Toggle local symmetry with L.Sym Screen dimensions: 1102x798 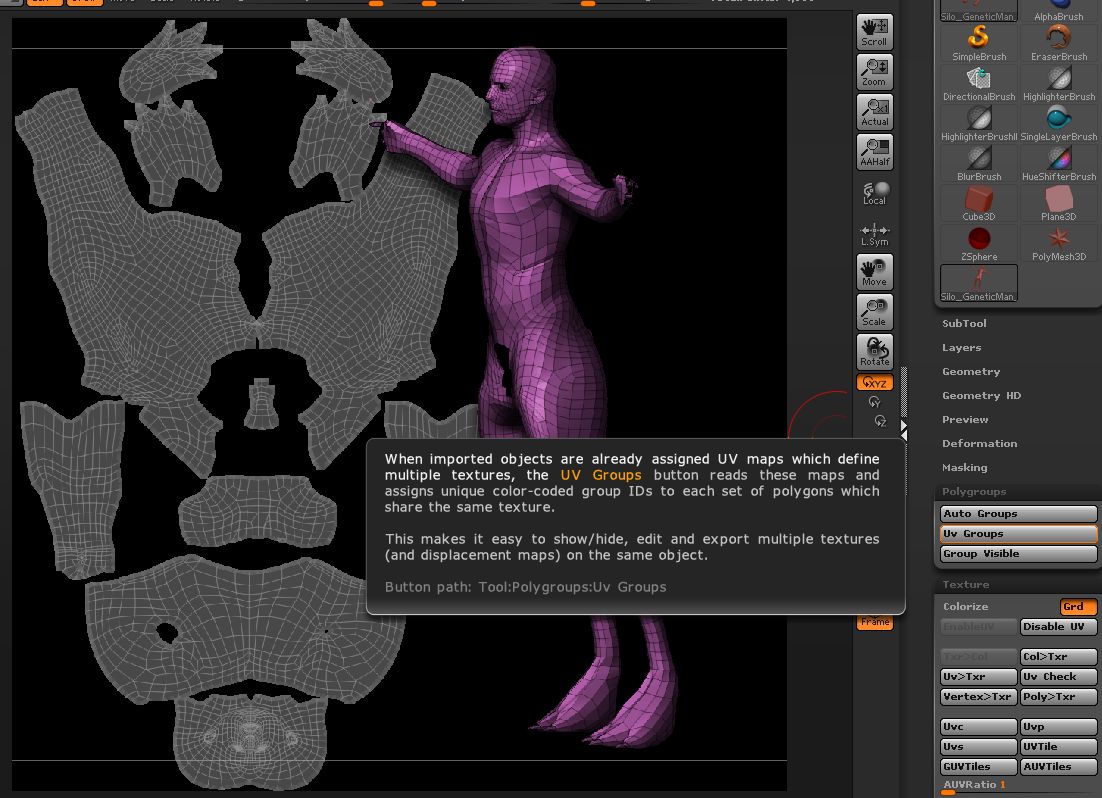pos(873,232)
